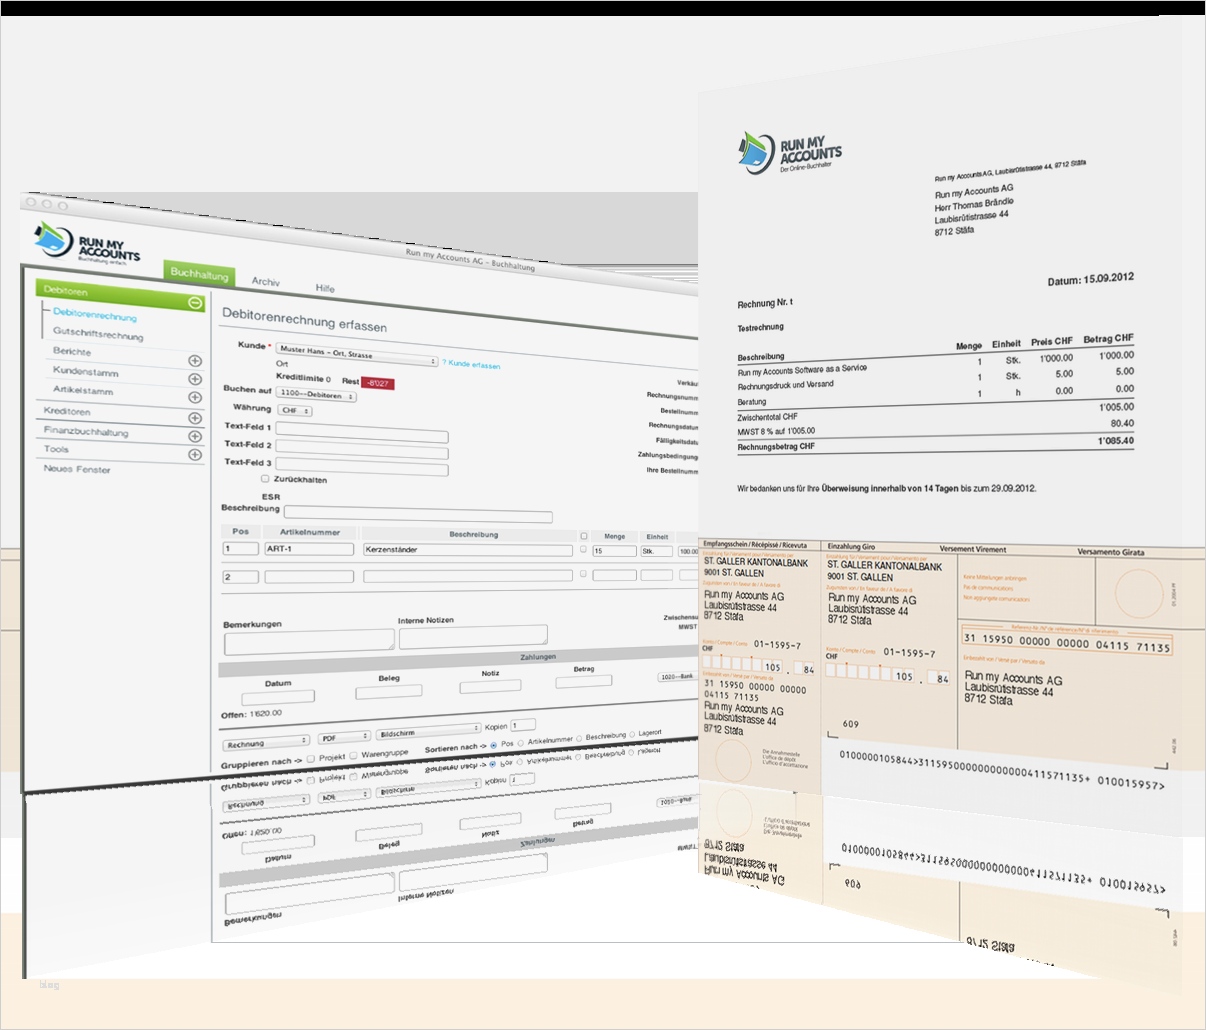Expand Kreditoren with its plus icon

pyautogui.click(x=195, y=417)
